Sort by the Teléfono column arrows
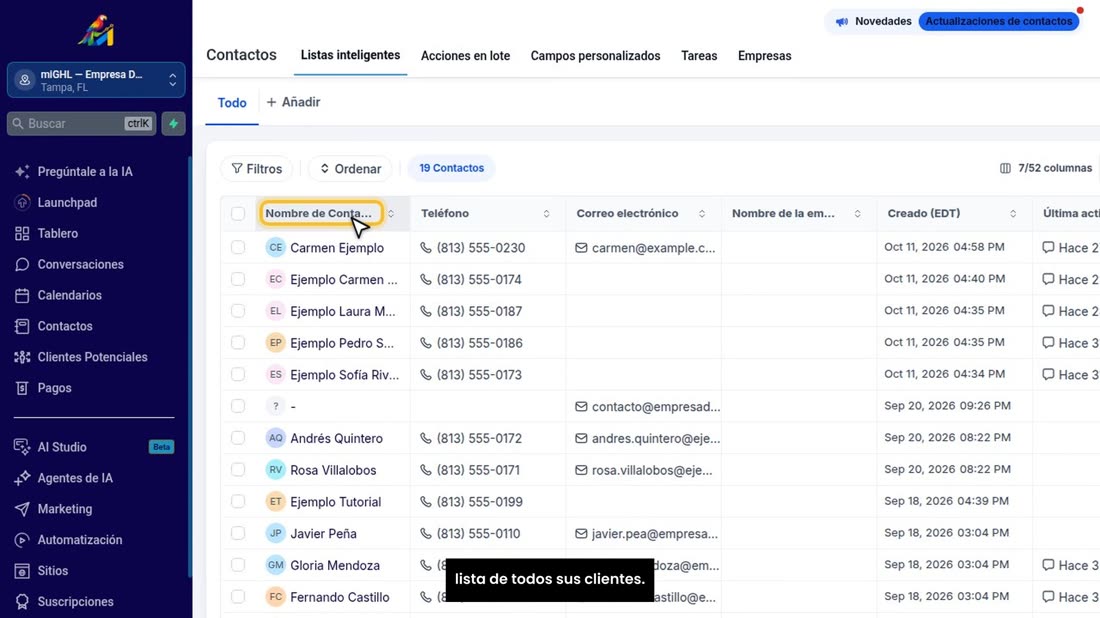Screen dimensions: 1100x618 (546, 214)
